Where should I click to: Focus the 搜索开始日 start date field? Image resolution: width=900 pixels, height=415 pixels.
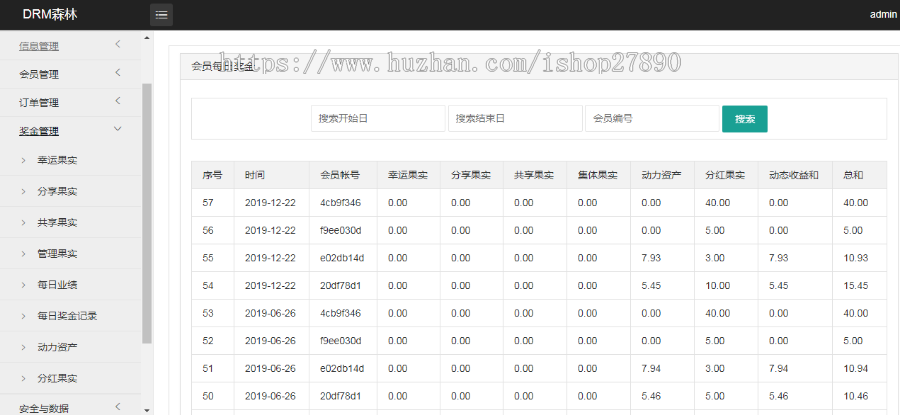tap(378, 119)
